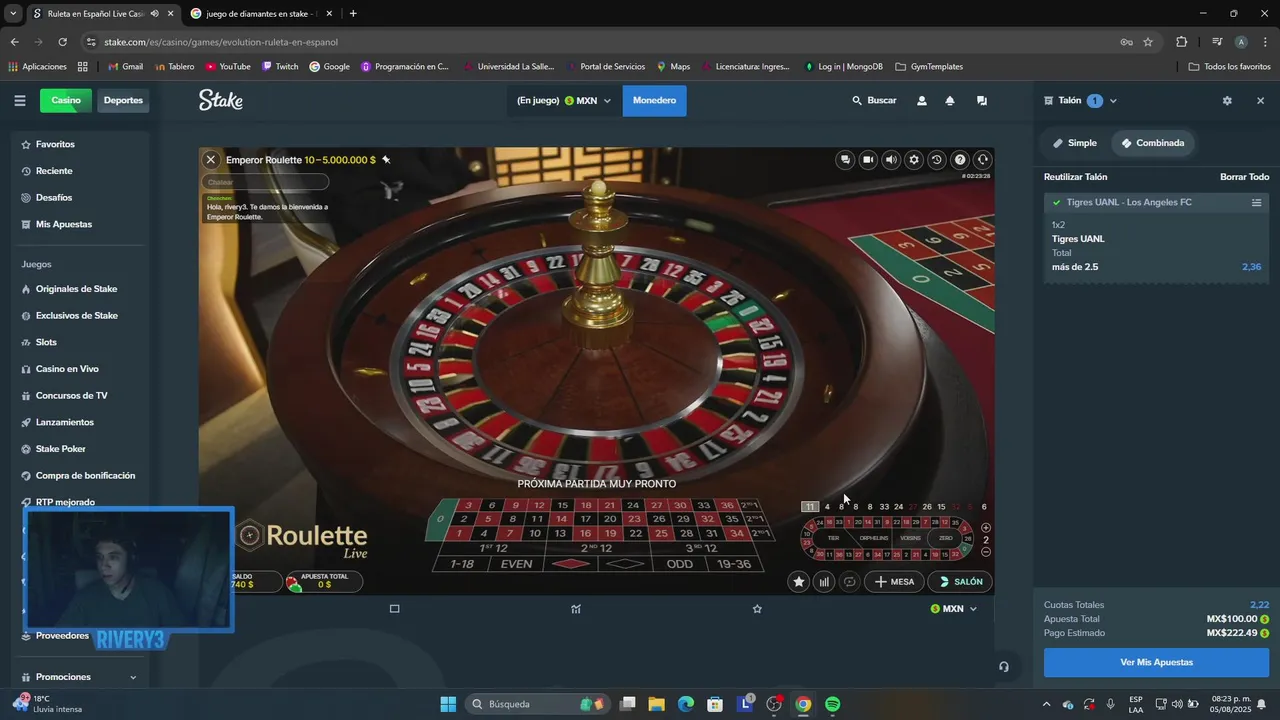Open roulette game settings gear
This screenshot has width=1280, height=720.
(914, 160)
